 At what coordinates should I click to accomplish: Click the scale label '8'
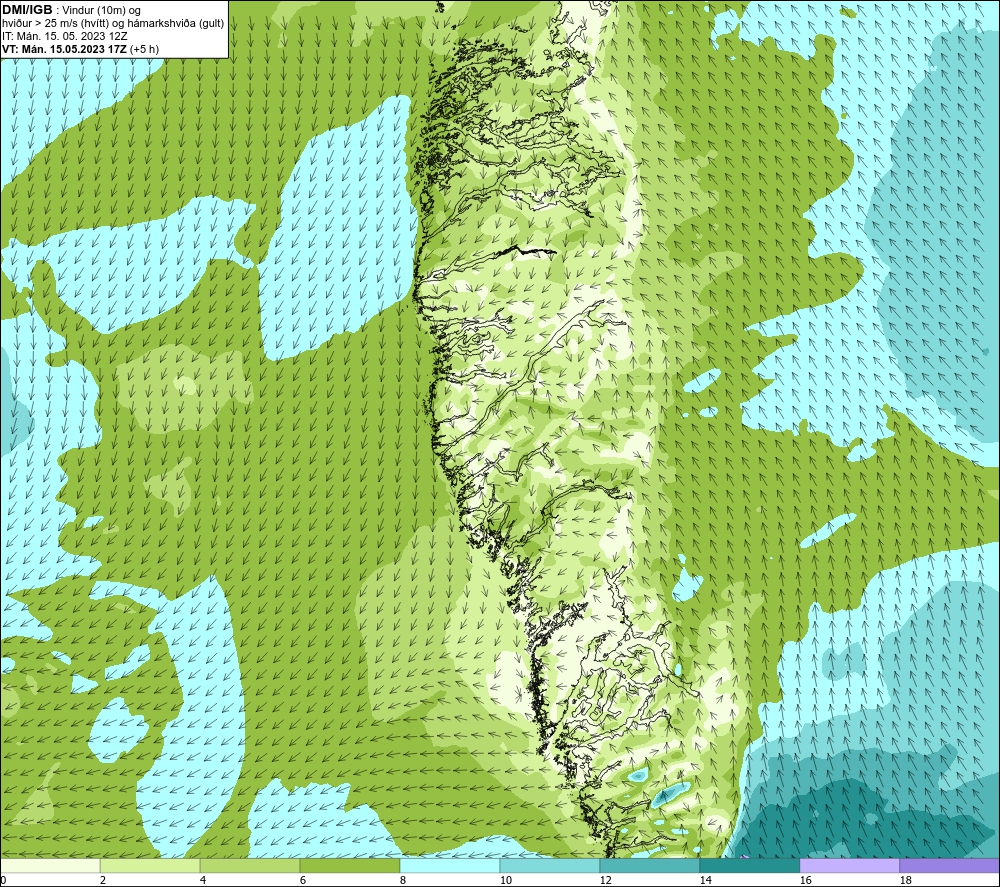point(403,880)
